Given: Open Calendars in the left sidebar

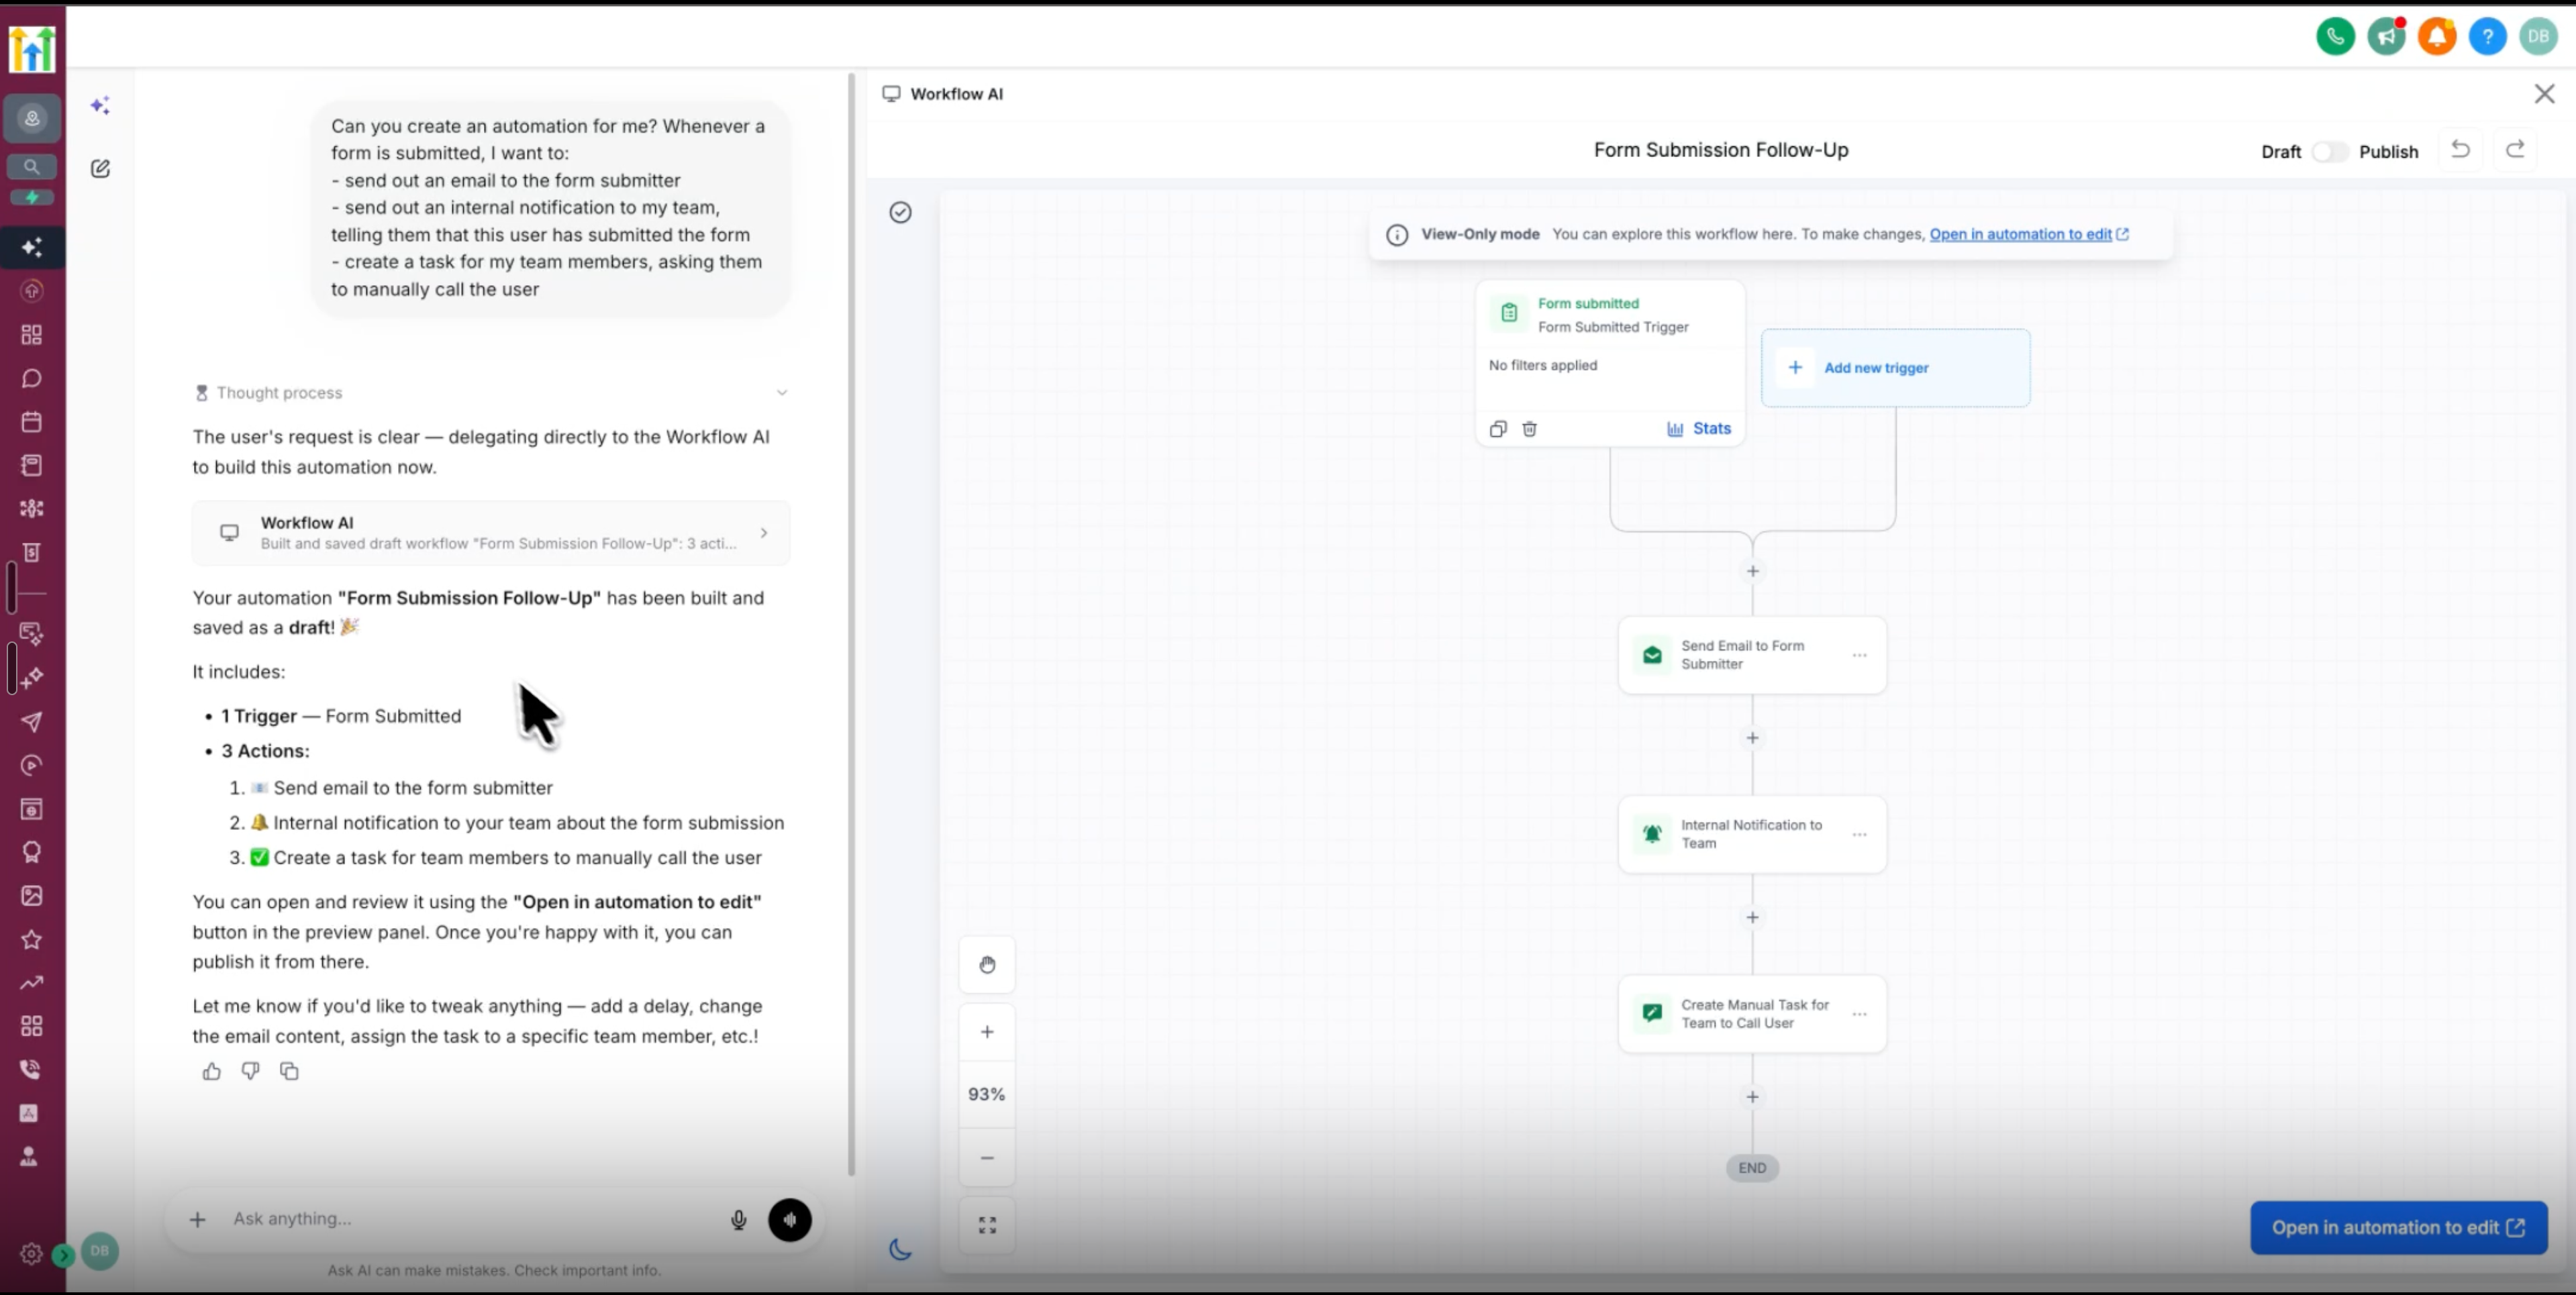Looking at the screenshot, I should point(32,421).
